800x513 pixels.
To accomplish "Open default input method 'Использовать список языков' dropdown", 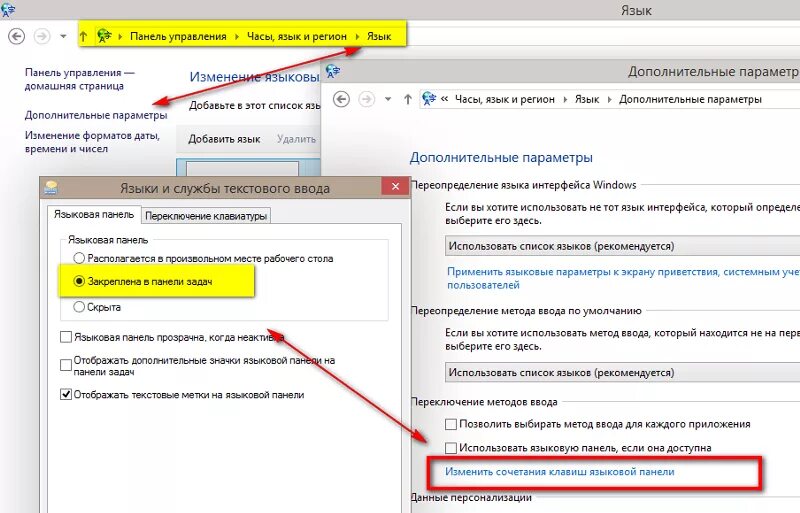I will [x=622, y=373].
